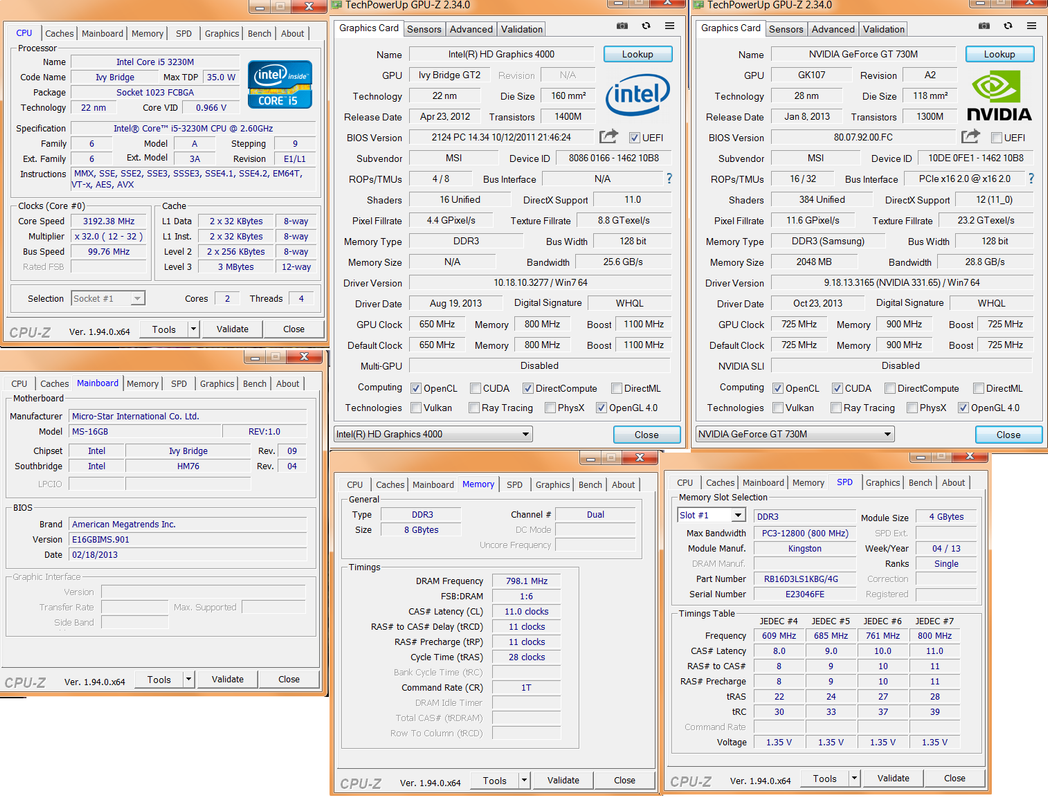Click Lookup button in NVIDIA GPU-Z window
This screenshot has width=1048, height=800.
[999, 54]
